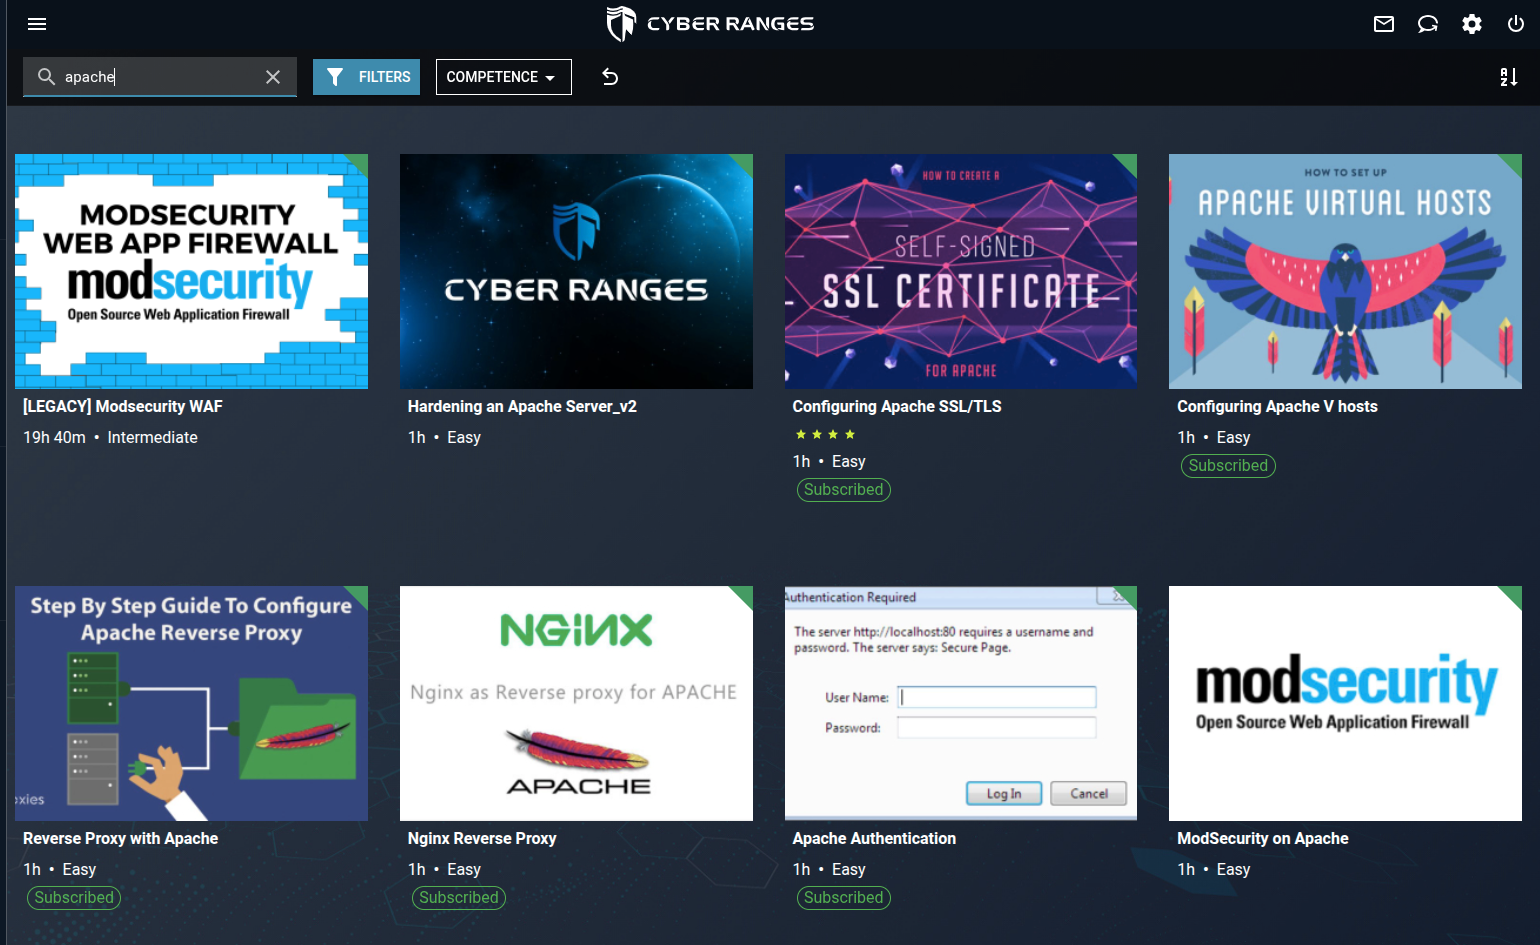Click the search magnifier icon

[x=46, y=76]
